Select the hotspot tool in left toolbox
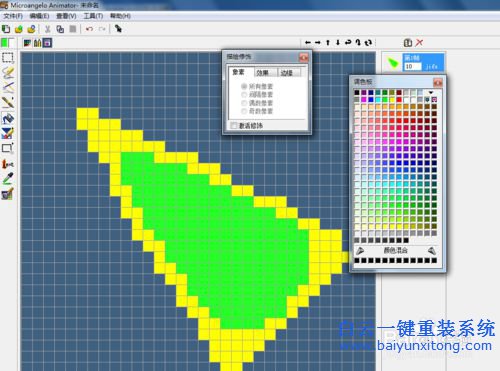Image resolution: width=500 pixels, height=371 pixels. pos(8,164)
